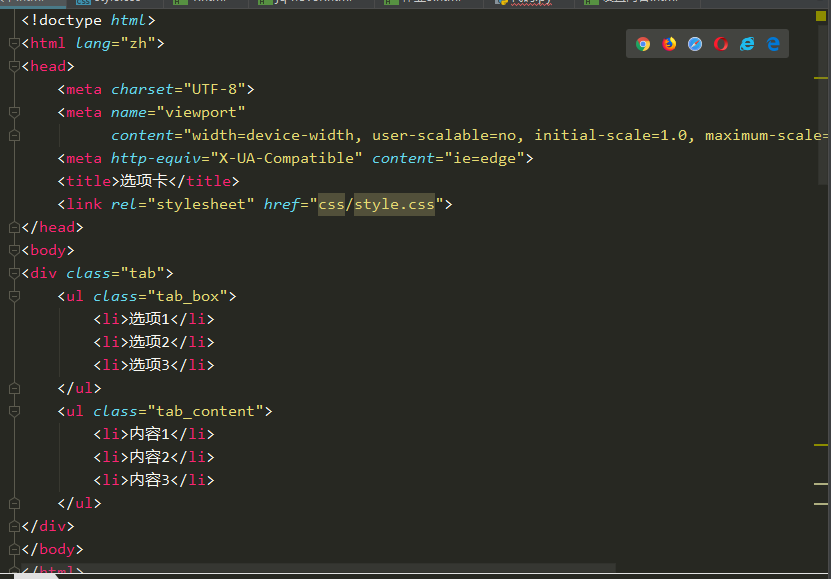Click user-scalable=no in viewport content
This screenshot has height=579, width=831.
click(444, 135)
